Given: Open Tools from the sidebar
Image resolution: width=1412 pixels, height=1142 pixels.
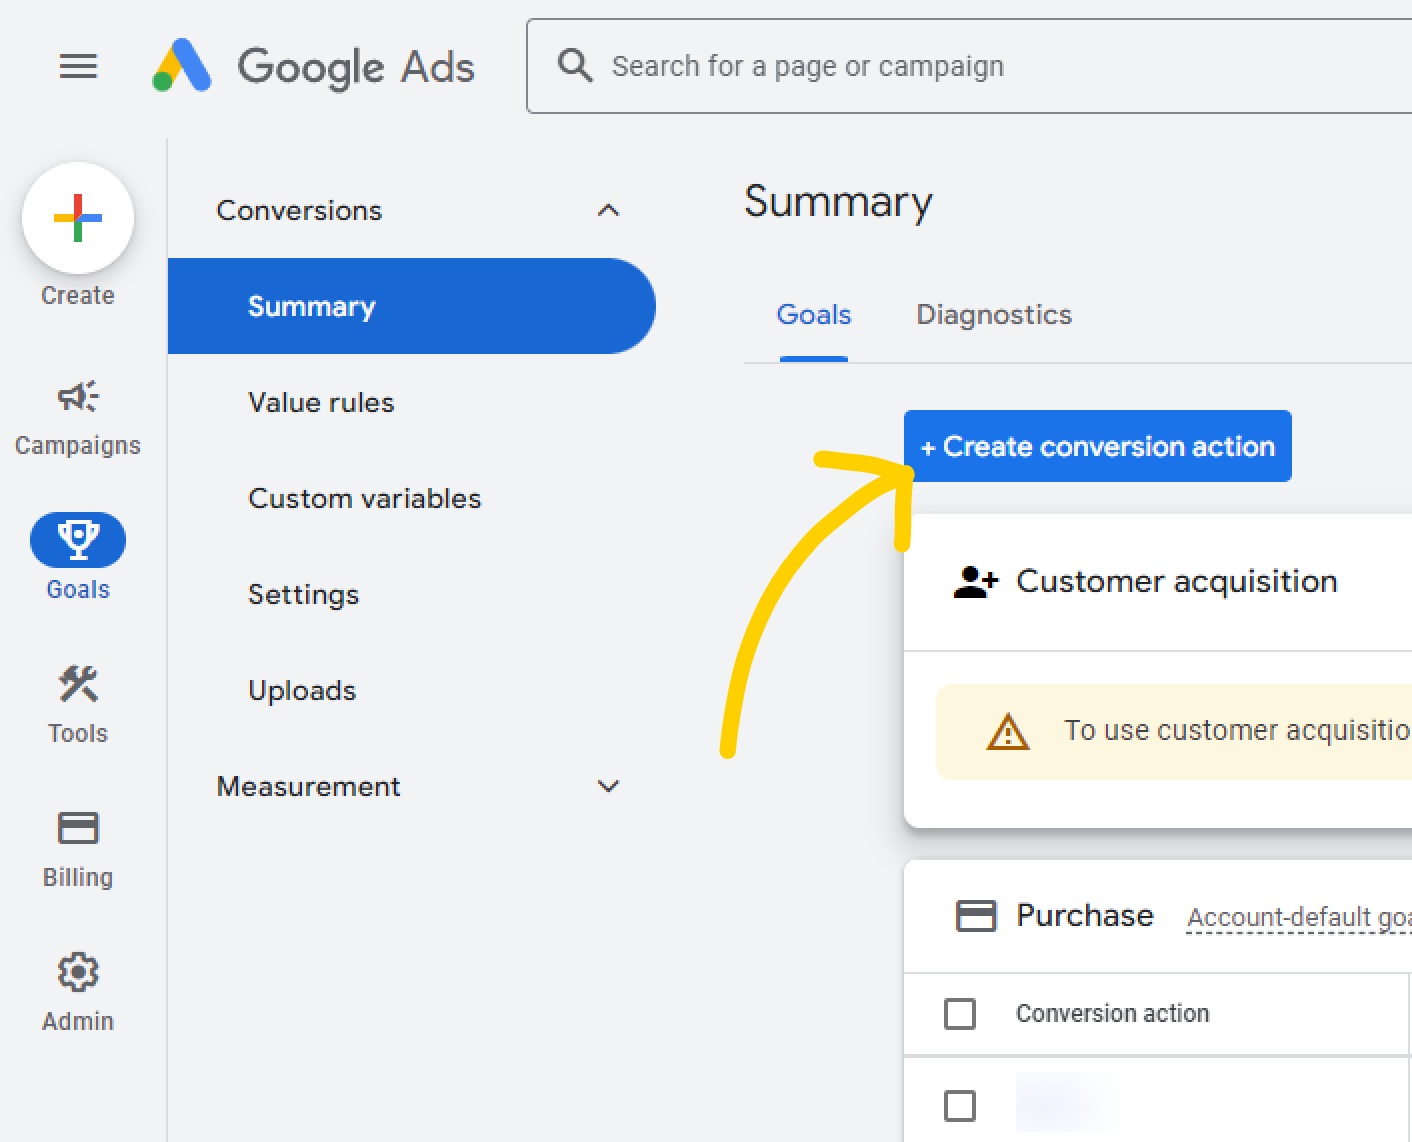Looking at the screenshot, I should tap(78, 706).
